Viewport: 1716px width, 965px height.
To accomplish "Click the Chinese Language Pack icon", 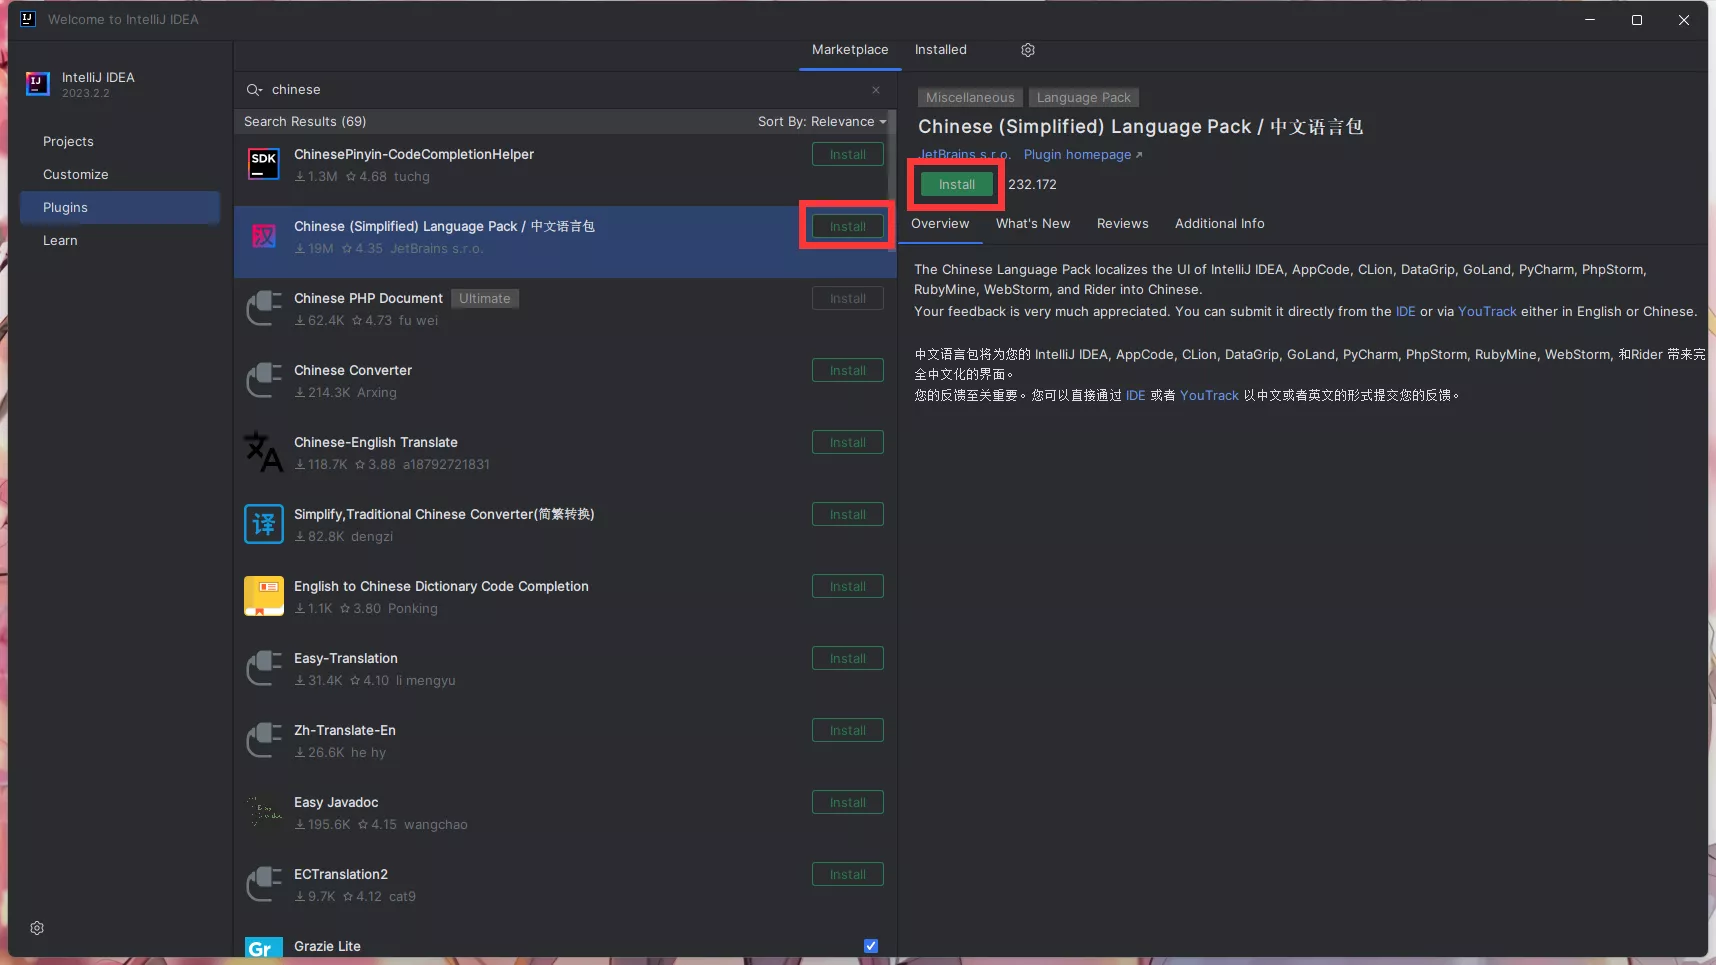I will pos(264,237).
